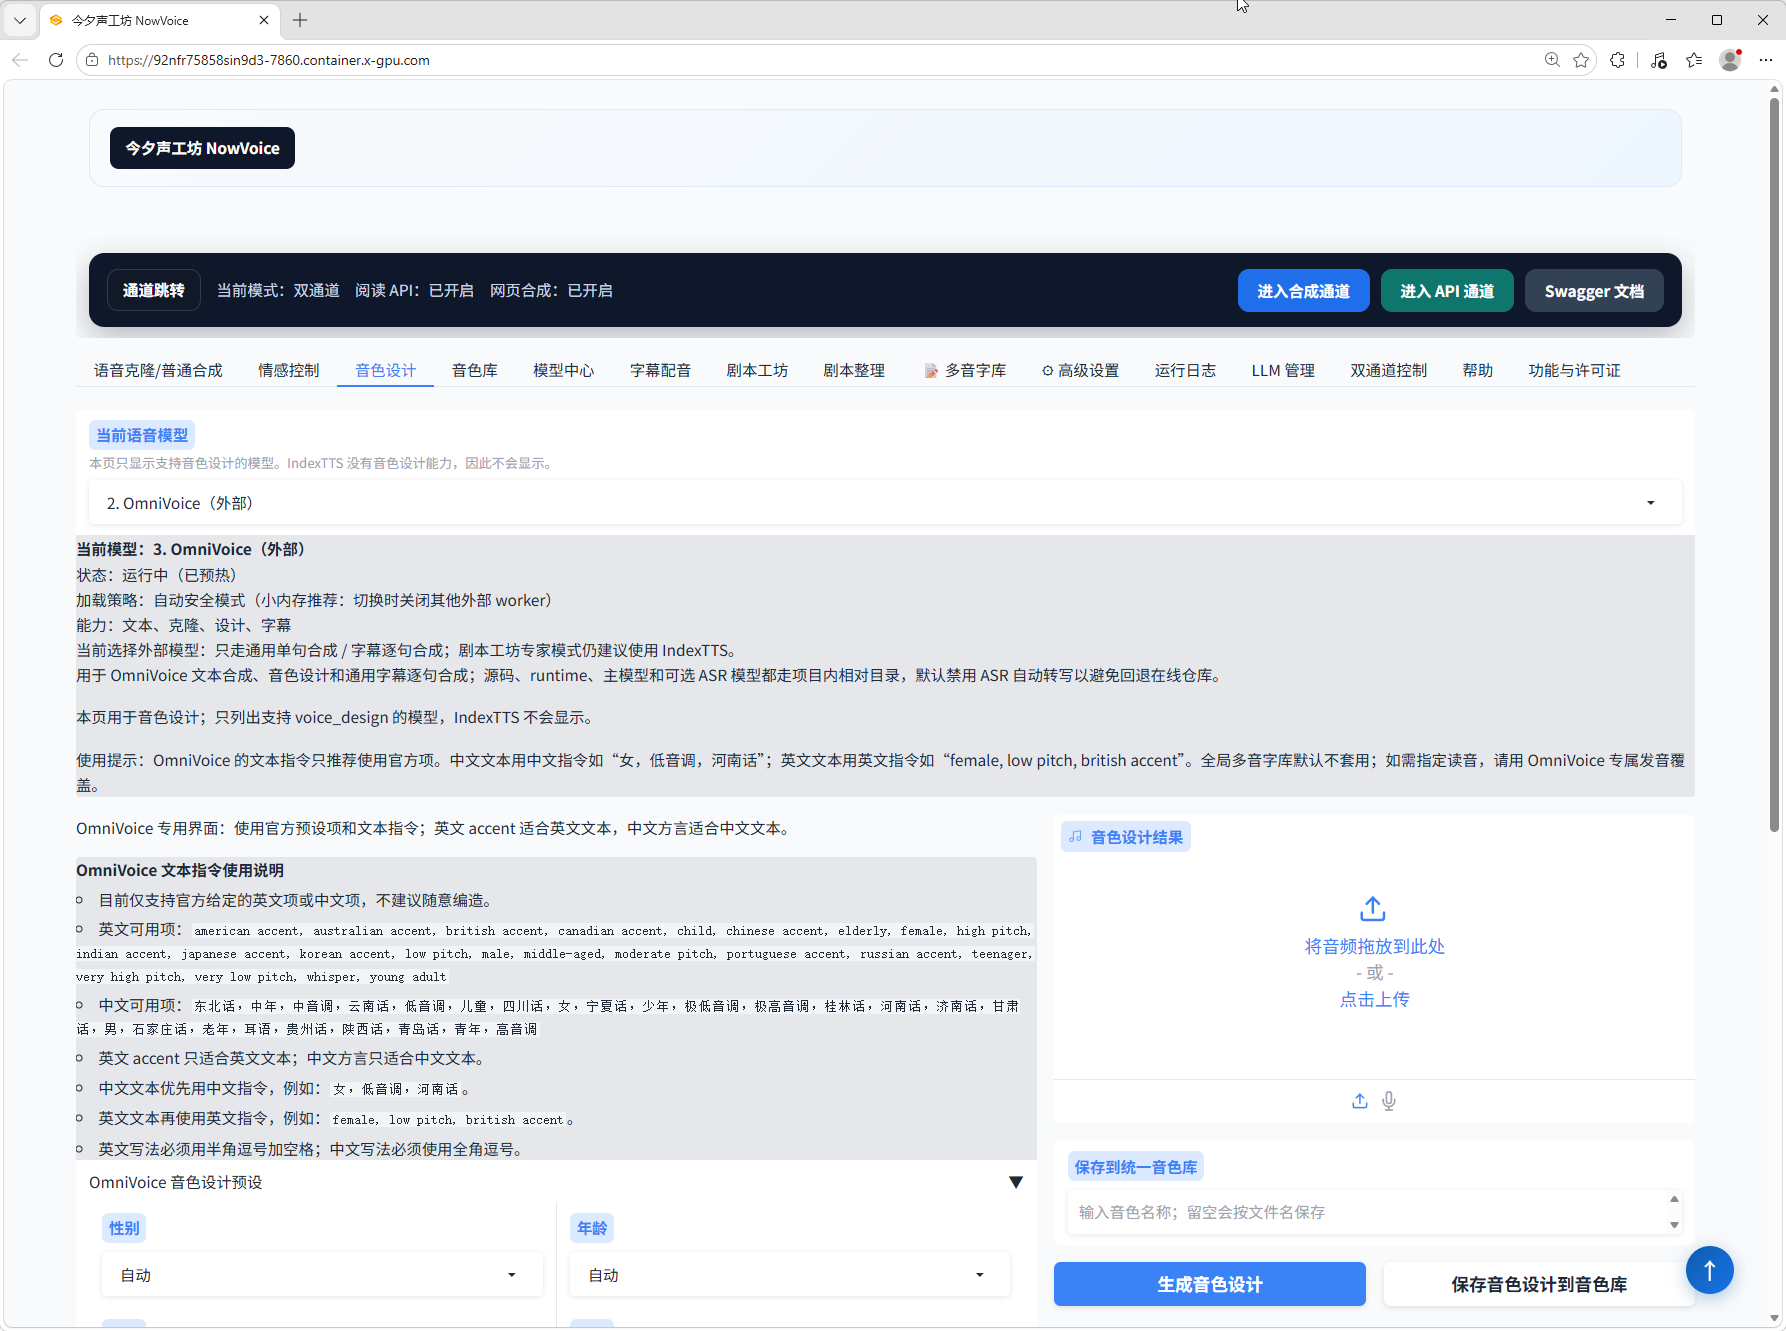Click 保存音色设计到音色库 button
The width and height of the screenshot is (1786, 1331).
(x=1539, y=1284)
